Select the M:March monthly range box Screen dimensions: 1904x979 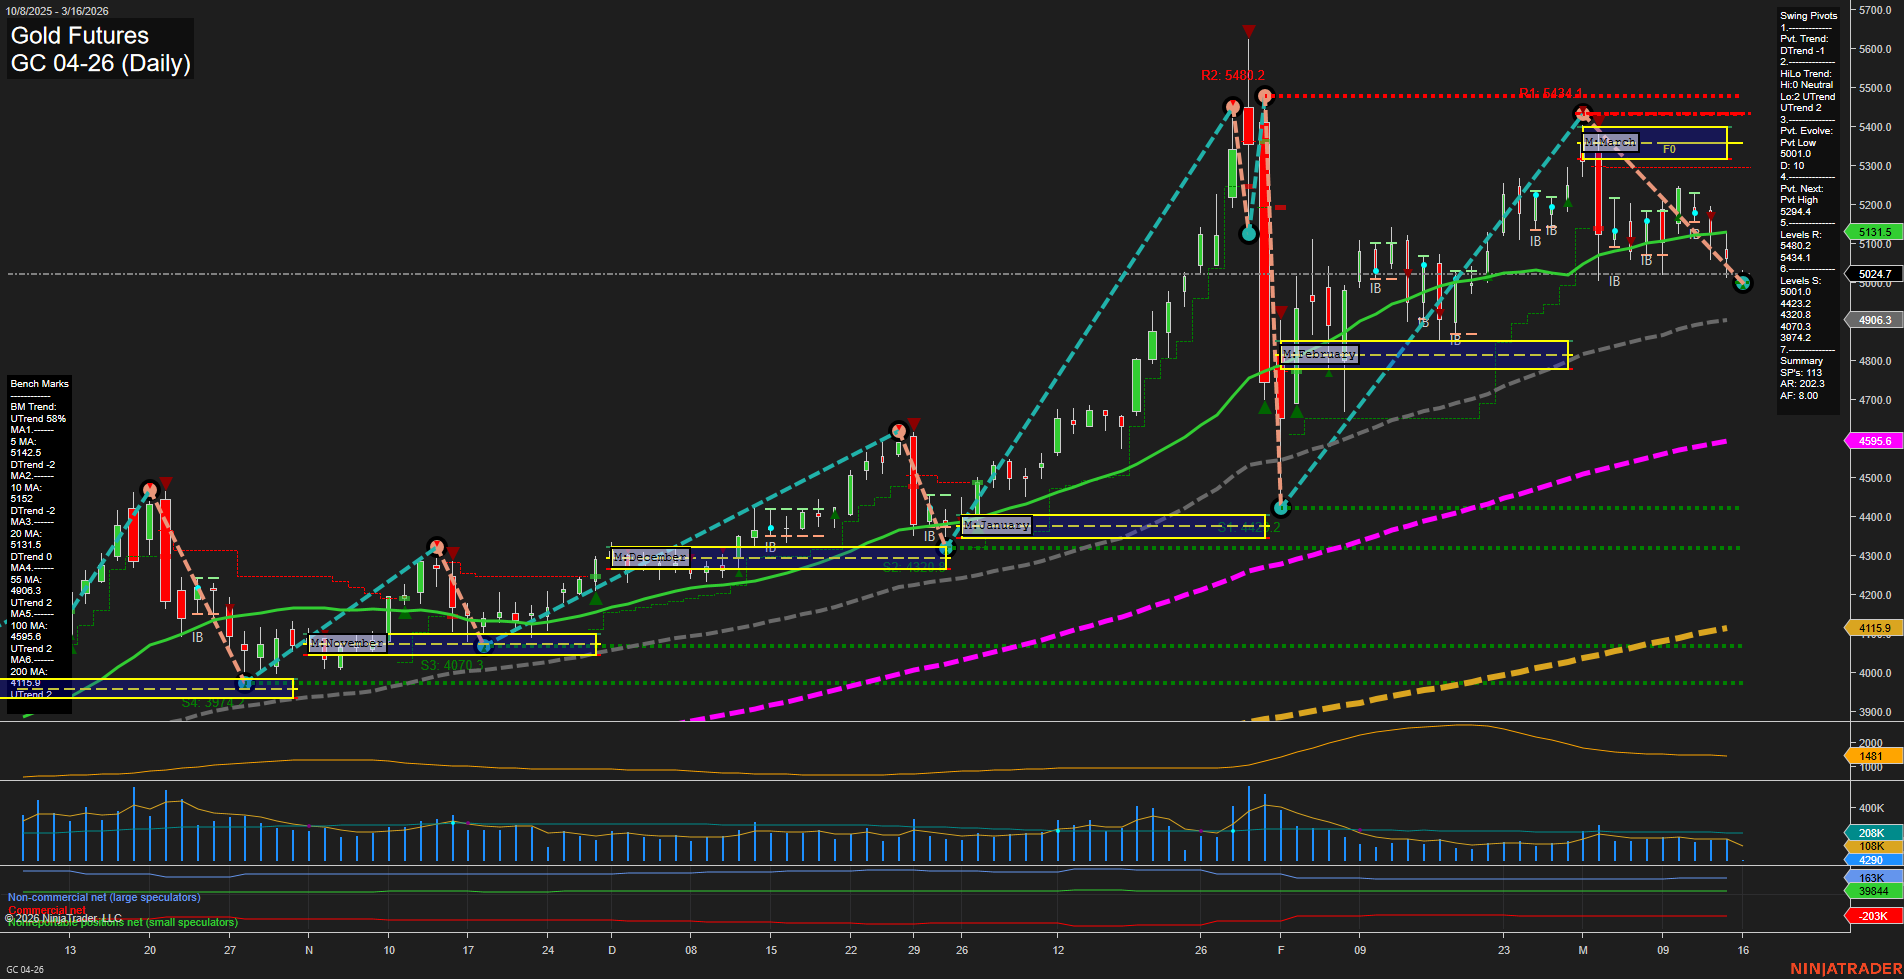(1612, 142)
